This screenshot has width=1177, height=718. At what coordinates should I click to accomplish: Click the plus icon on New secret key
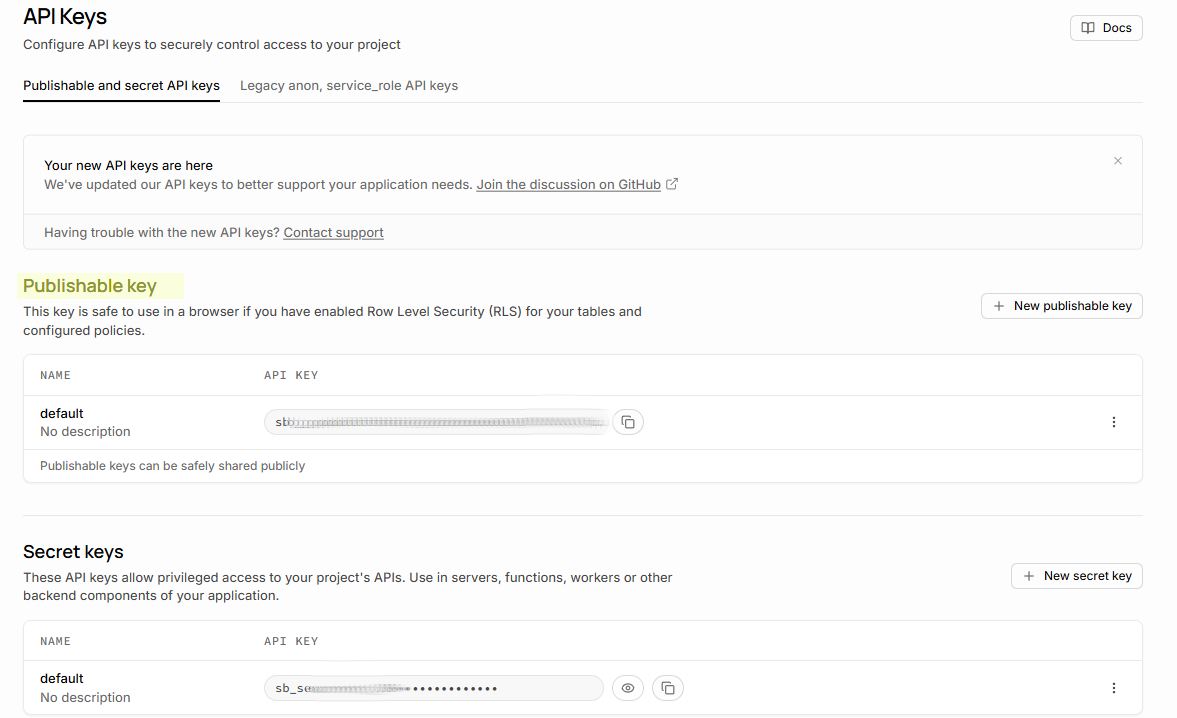[x=1028, y=576]
